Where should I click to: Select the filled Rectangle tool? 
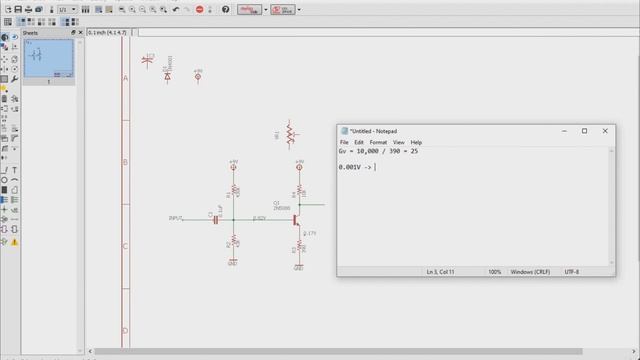pyautogui.click(x=4, y=190)
